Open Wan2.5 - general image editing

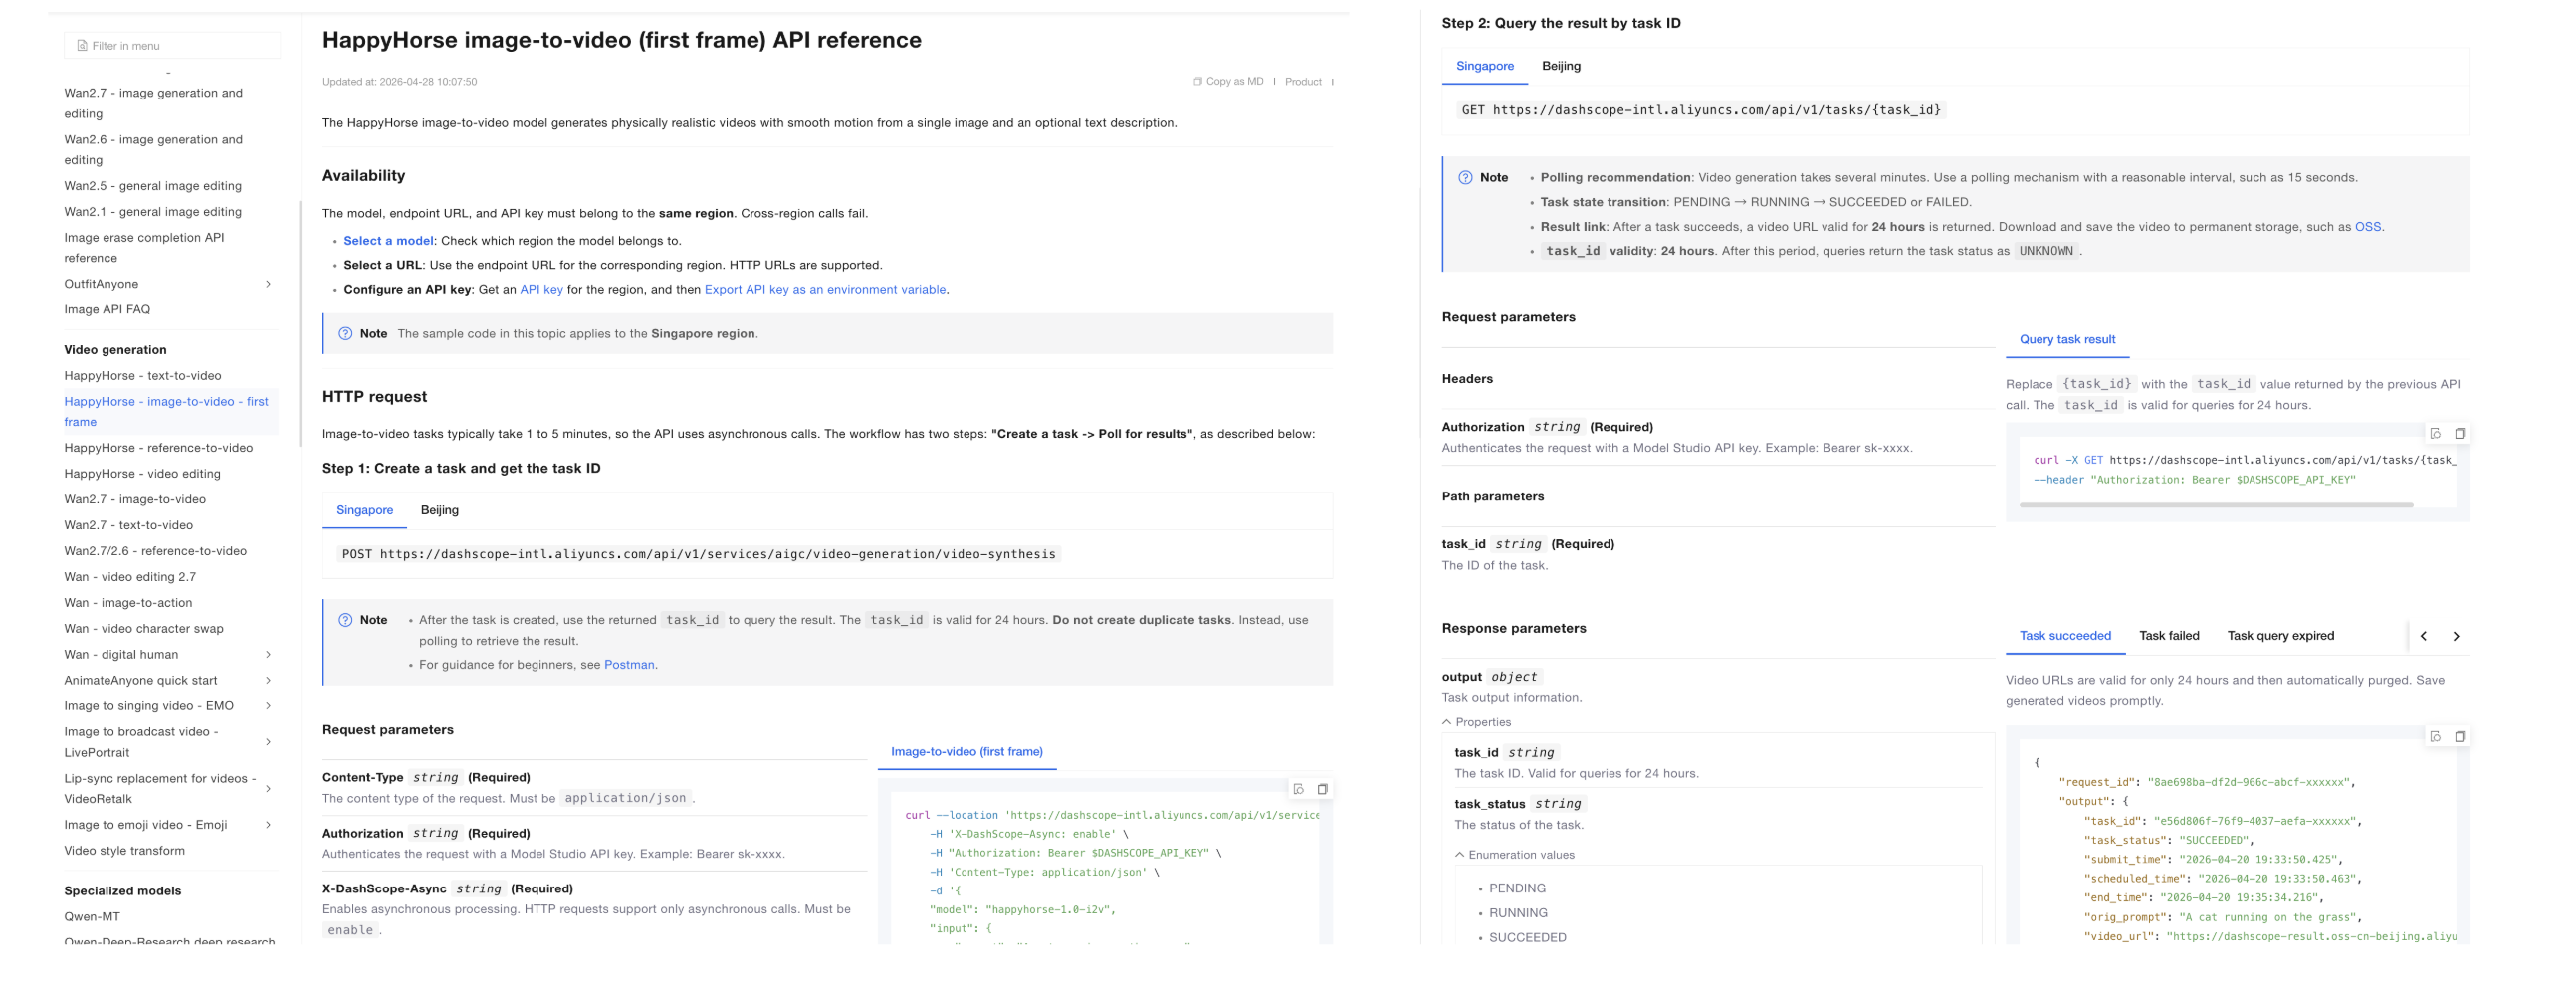click(153, 186)
